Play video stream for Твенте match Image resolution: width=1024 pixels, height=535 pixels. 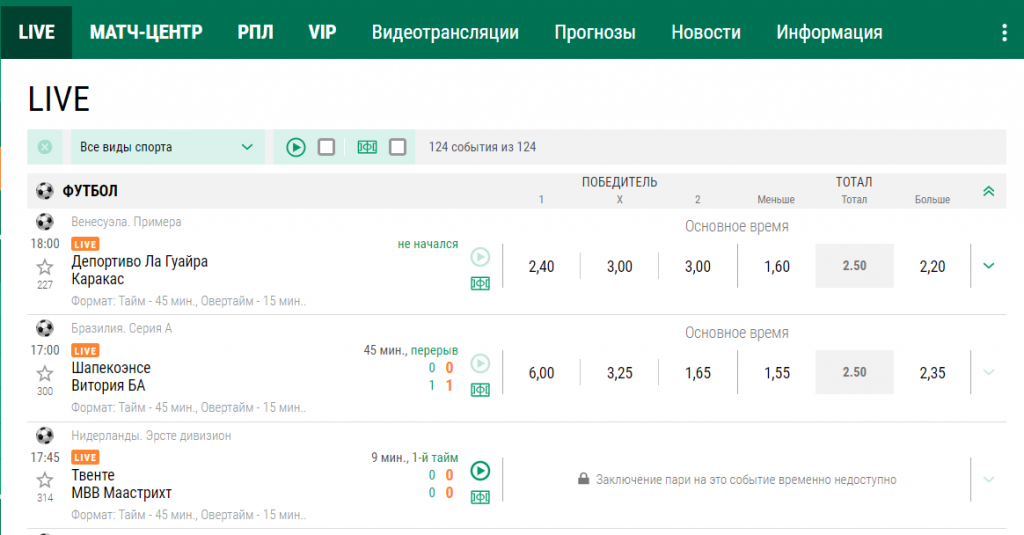coord(480,471)
